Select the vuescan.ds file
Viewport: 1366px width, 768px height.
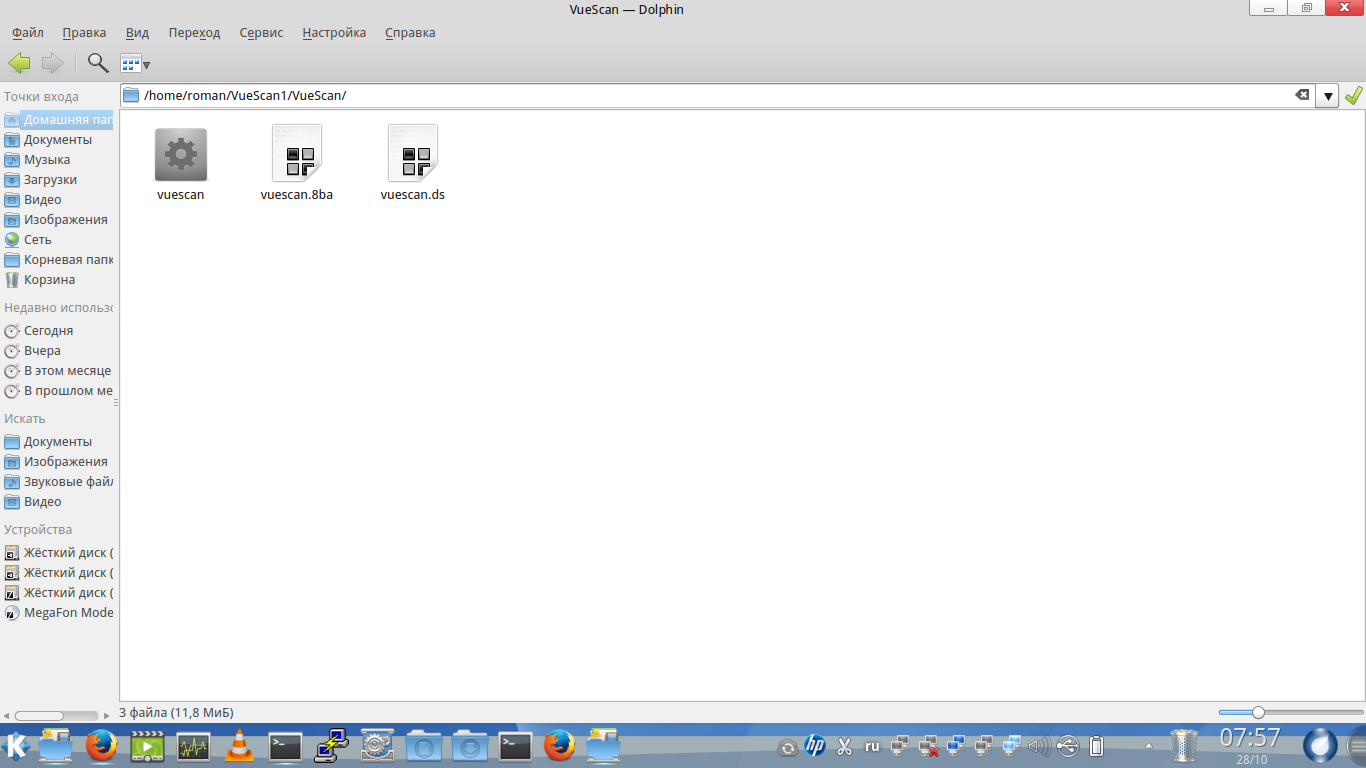tap(413, 164)
